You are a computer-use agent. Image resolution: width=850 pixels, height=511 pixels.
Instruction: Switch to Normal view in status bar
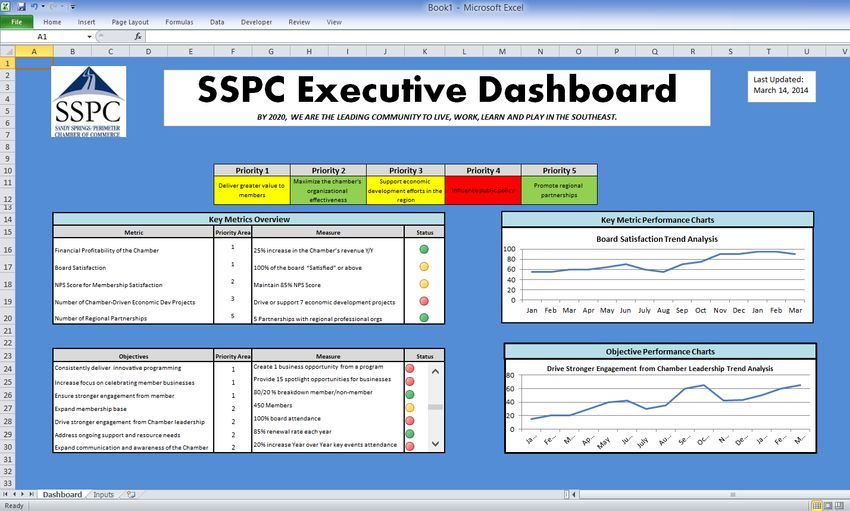pos(817,506)
